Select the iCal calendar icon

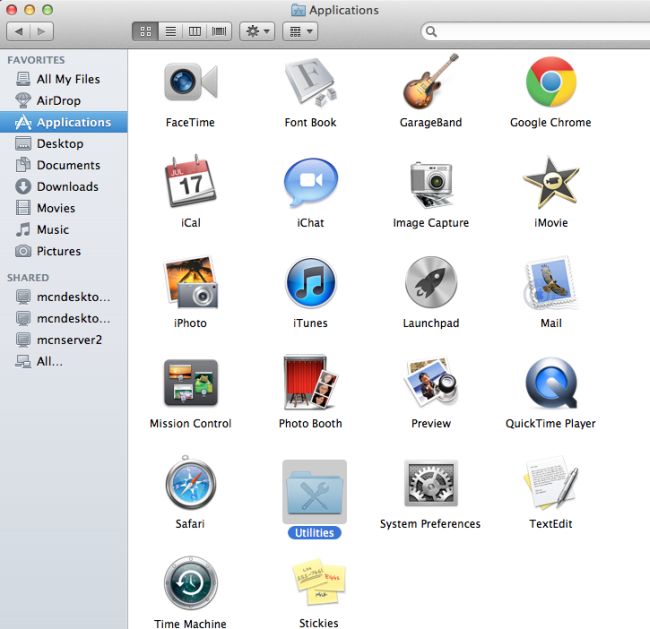(x=190, y=181)
